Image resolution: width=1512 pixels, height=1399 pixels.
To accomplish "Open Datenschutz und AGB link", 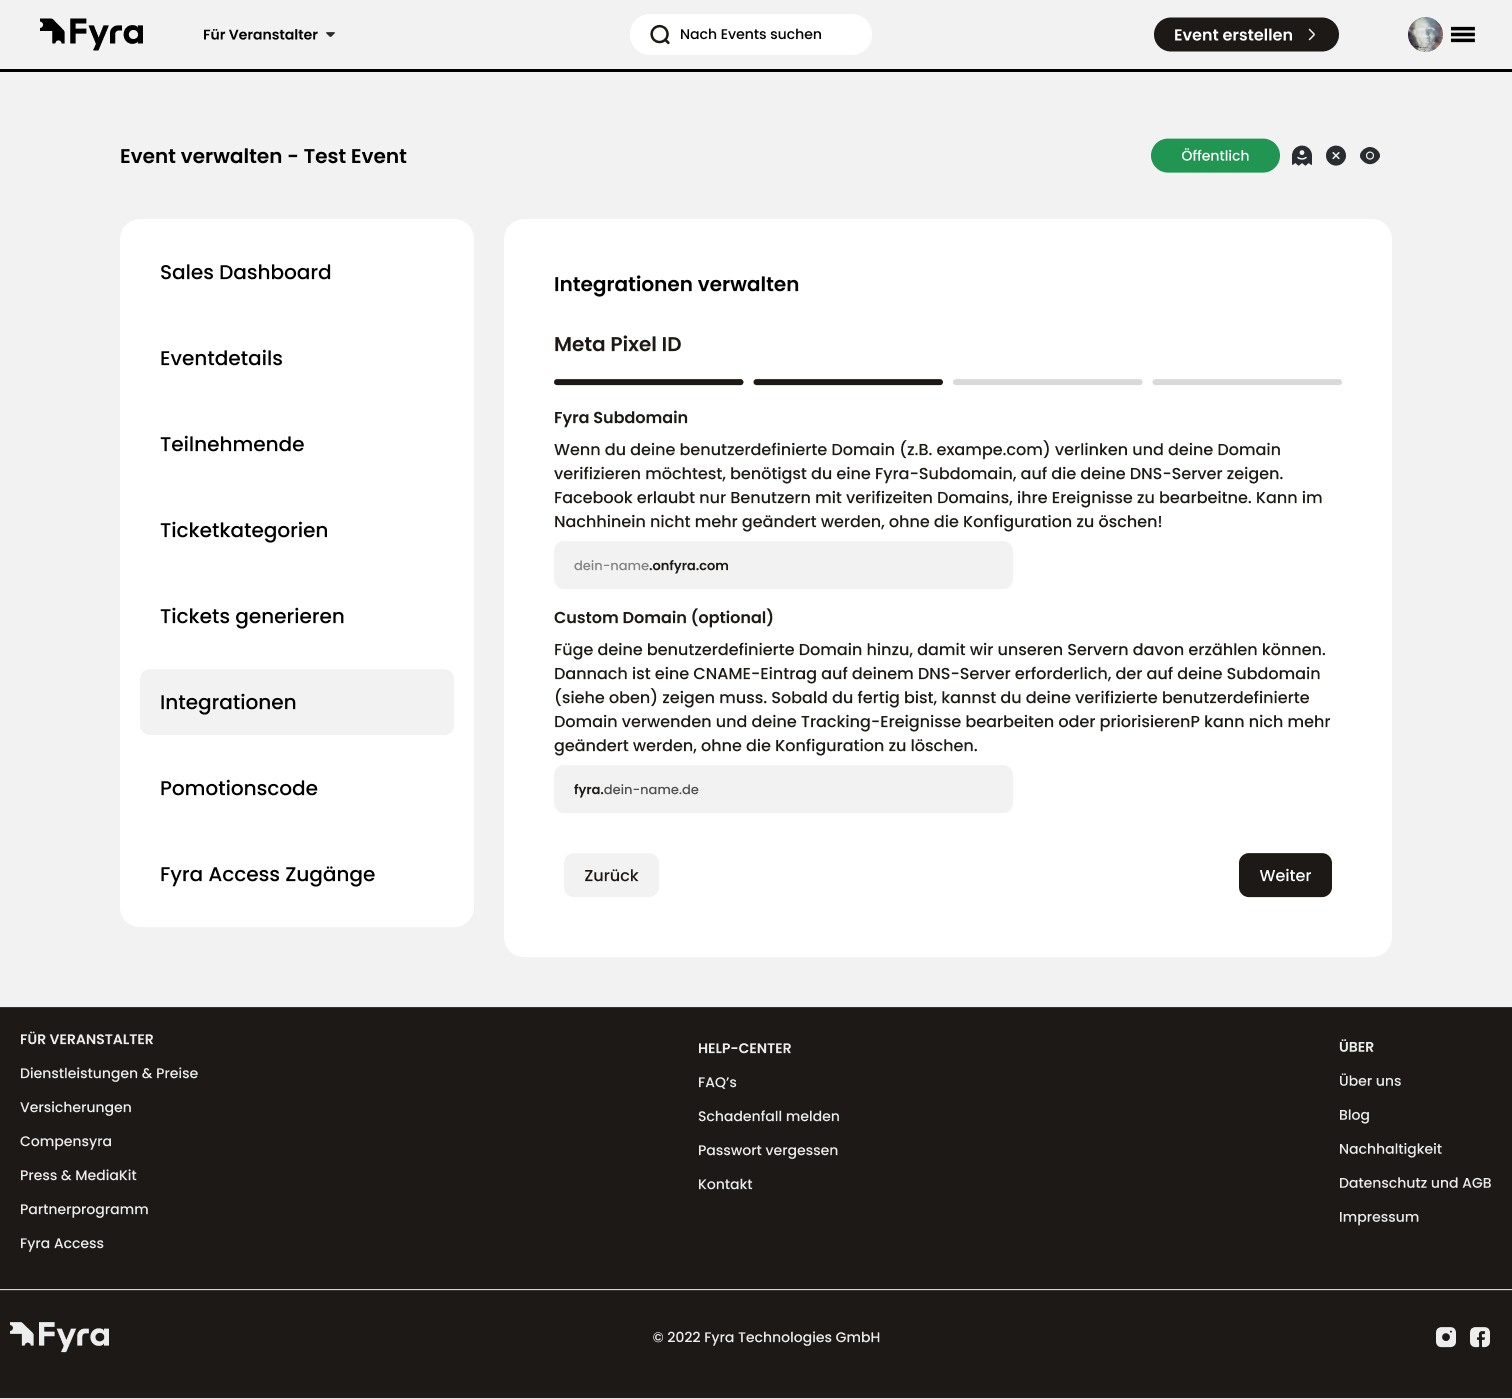I will 1415,1183.
